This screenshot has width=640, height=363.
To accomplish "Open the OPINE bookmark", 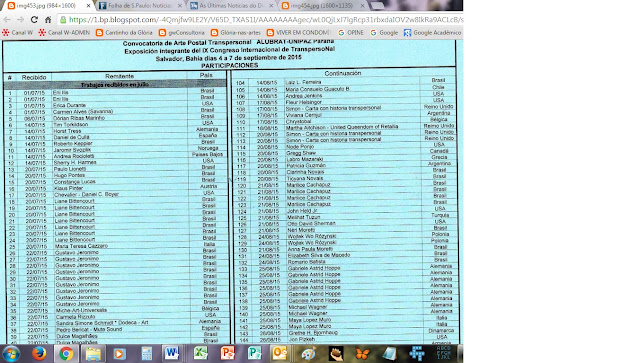I will [x=351, y=33].
